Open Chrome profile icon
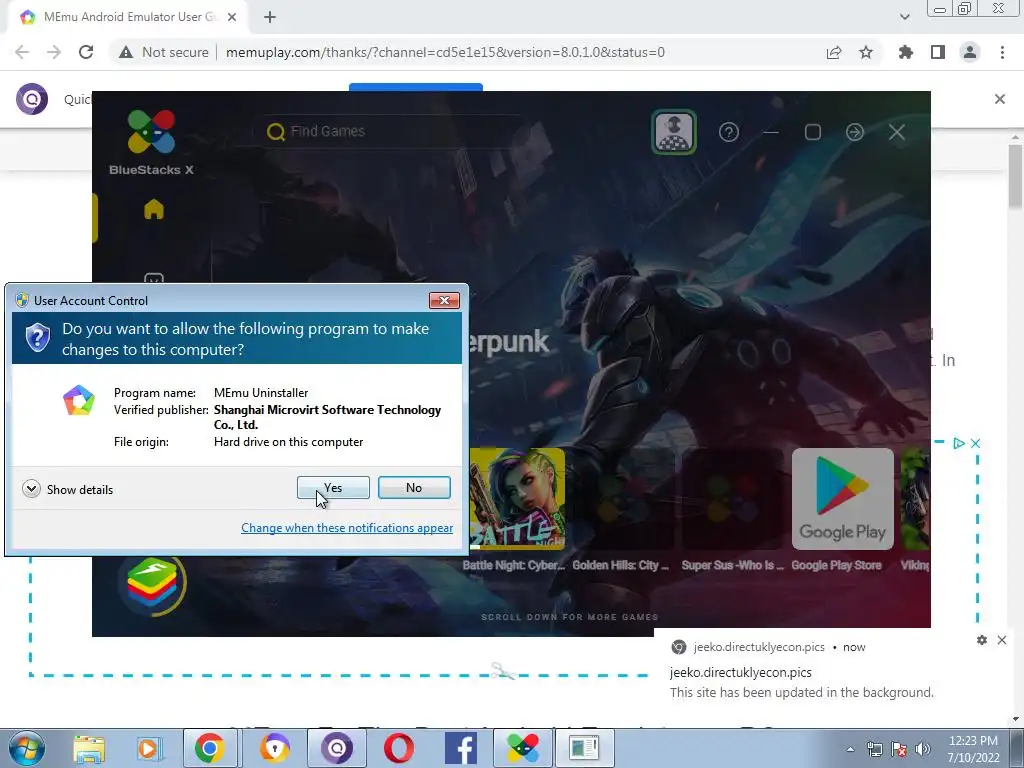Screen dimensions: 1024x768 970,52
